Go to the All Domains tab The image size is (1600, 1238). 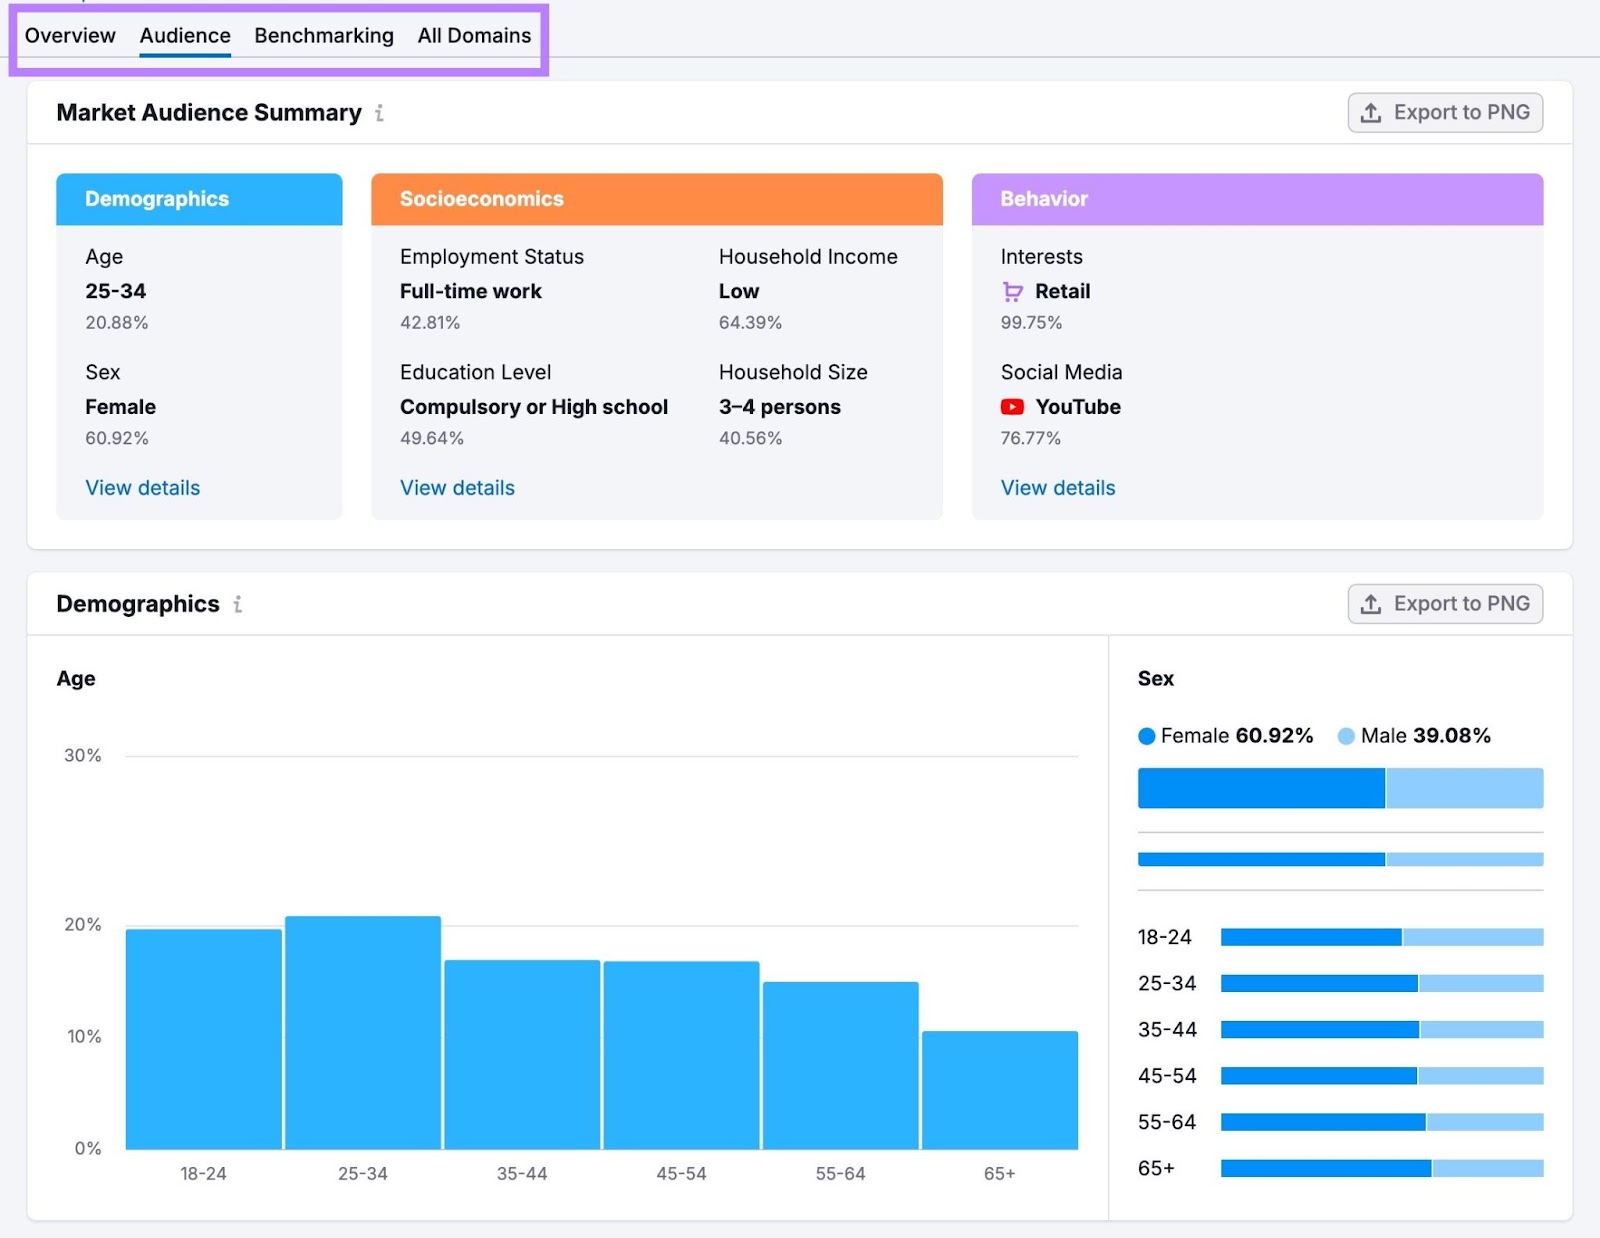(474, 36)
